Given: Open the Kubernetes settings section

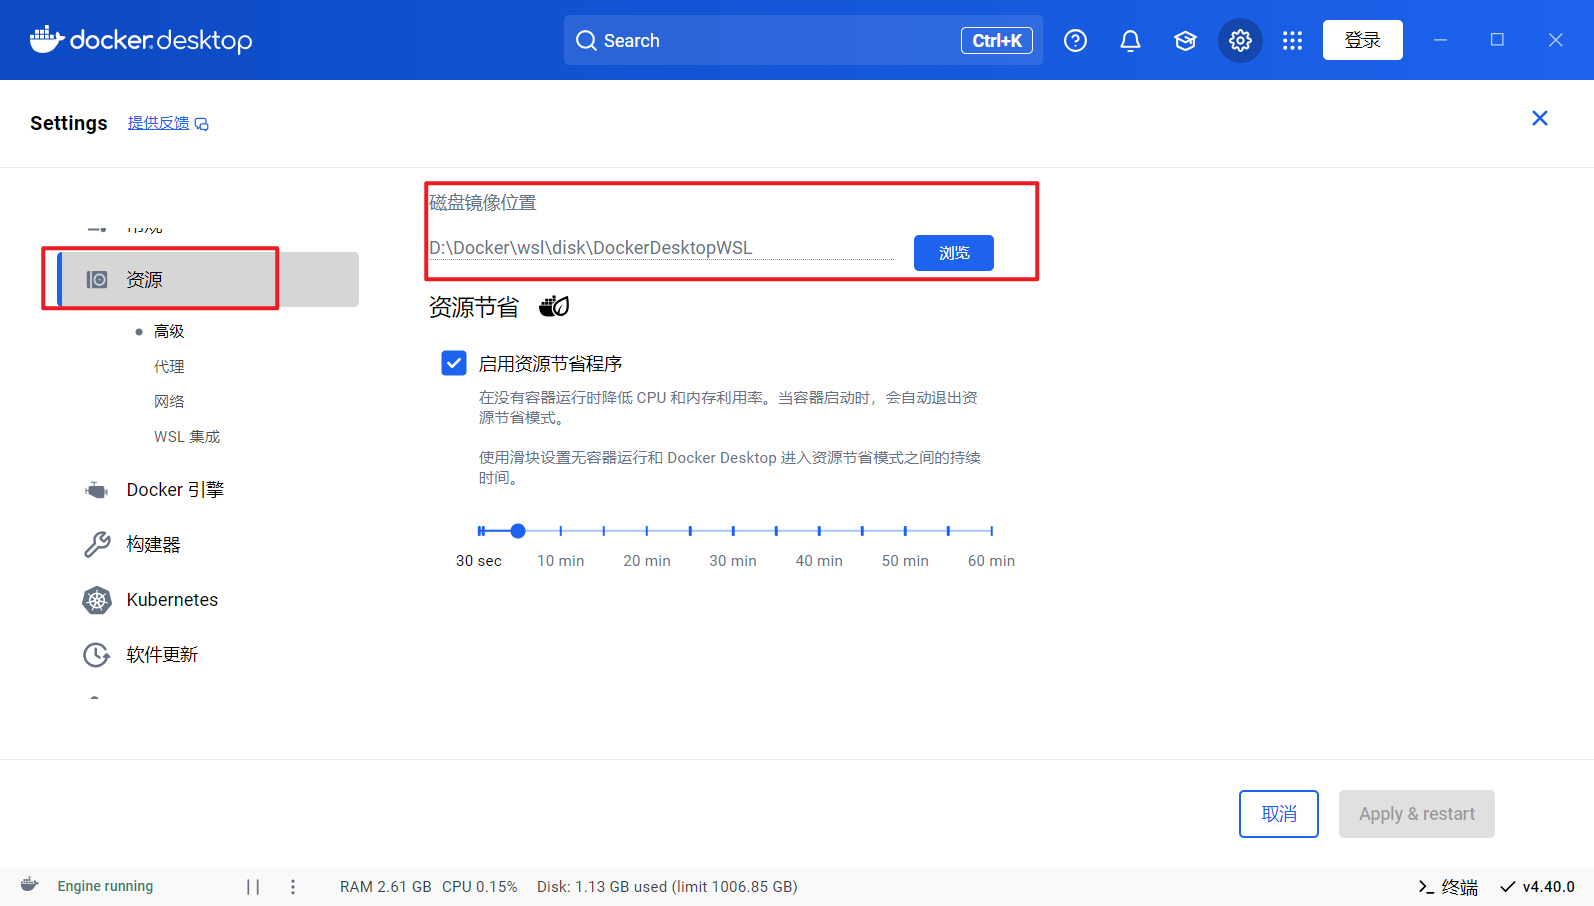Looking at the screenshot, I should coord(172,599).
